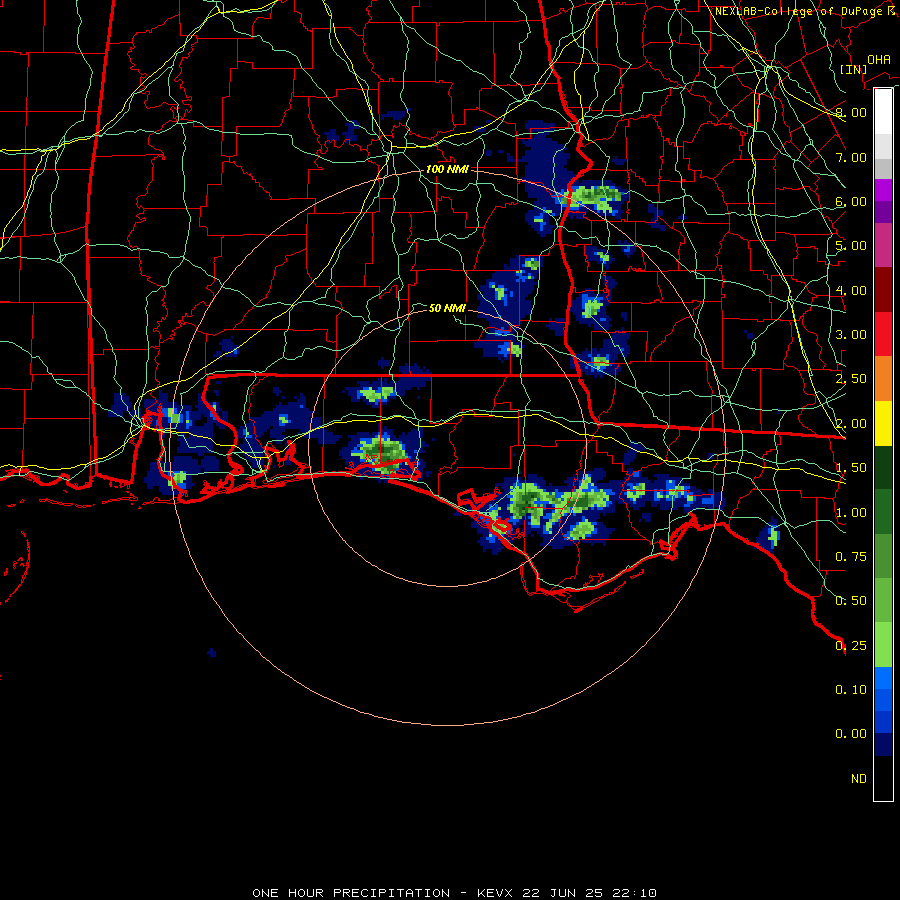Click the 7.00 legend value
The image size is (900, 900).
click(x=851, y=157)
